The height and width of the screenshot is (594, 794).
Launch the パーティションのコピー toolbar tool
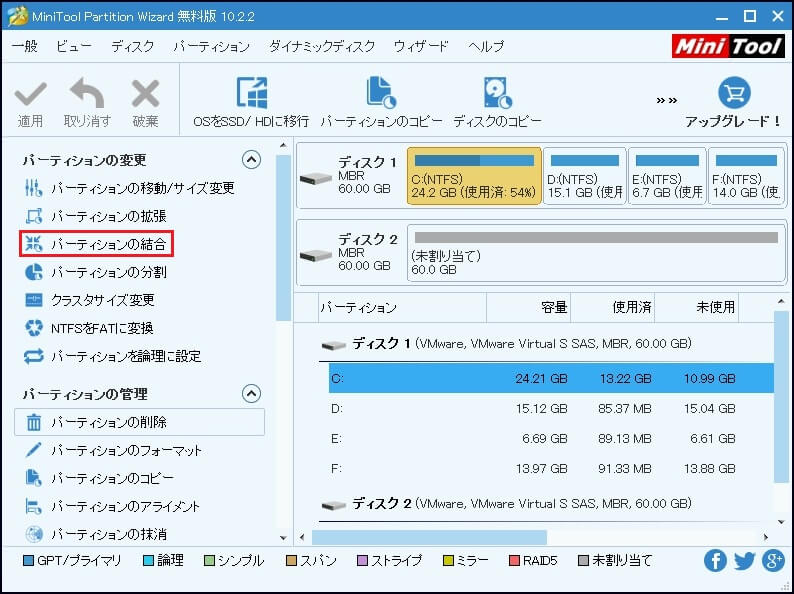pyautogui.click(x=381, y=95)
